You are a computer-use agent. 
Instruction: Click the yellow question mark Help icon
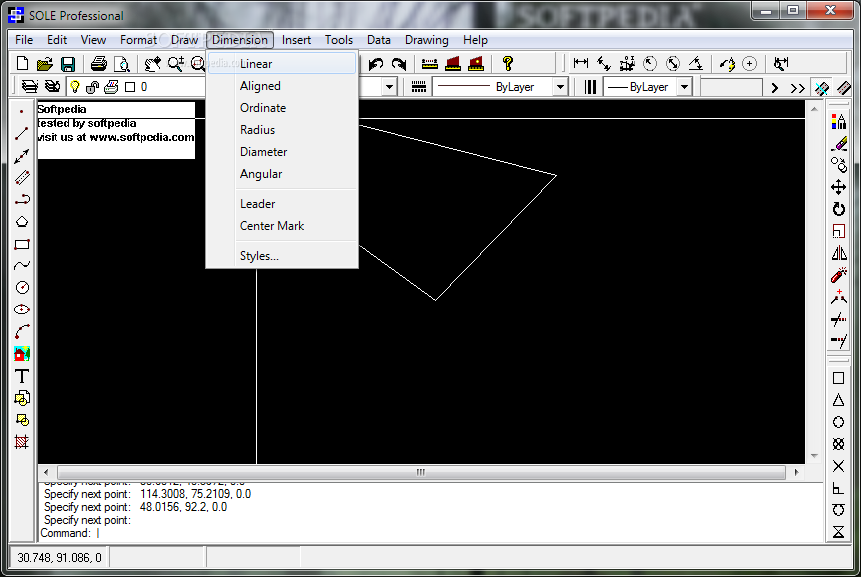[508, 64]
